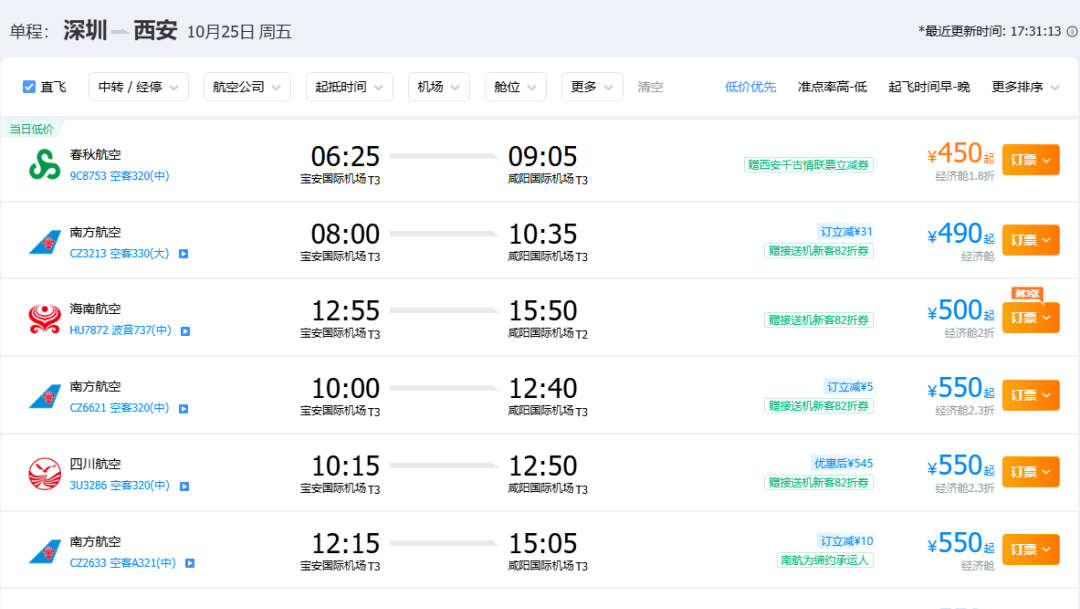This screenshot has height=609, width=1080.
Task: Expand the 中转 / 经停 filter dropdown
Action: [x=138, y=87]
